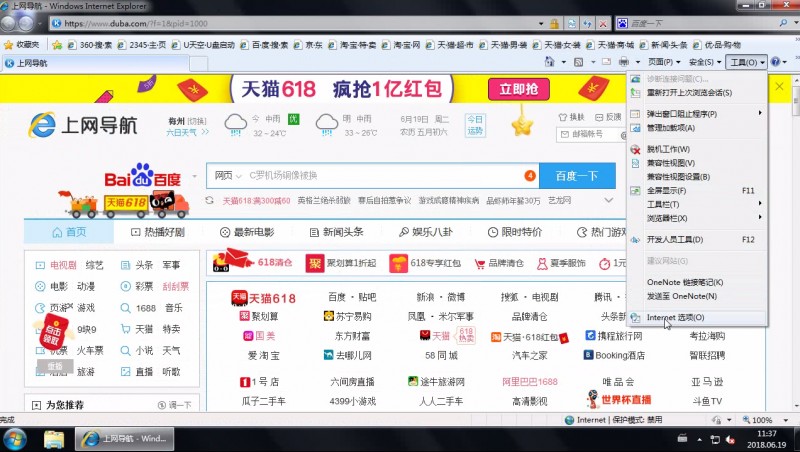This screenshot has height=452, width=800.
Task: Click the hot-words refresh icon
Action: pos(210,200)
